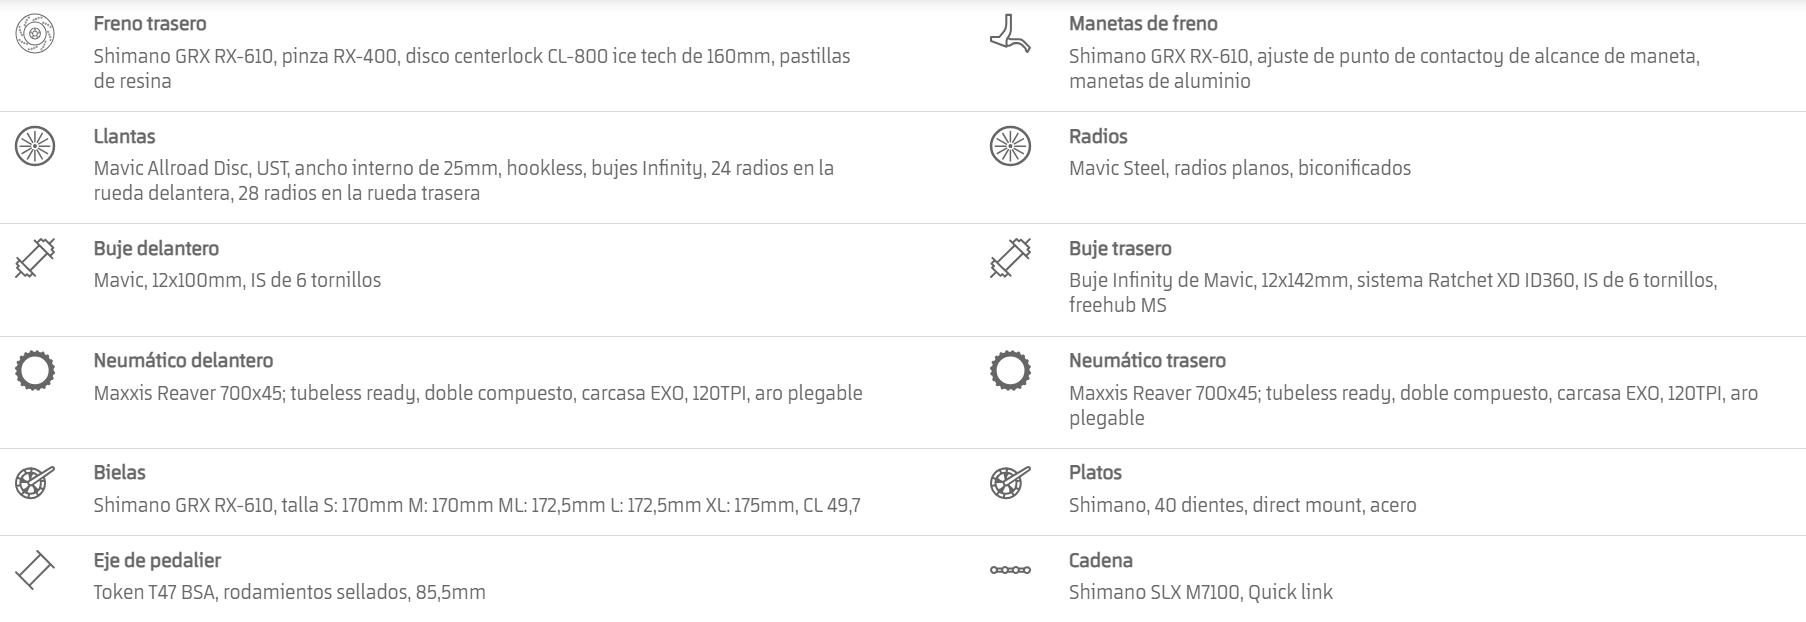Viewport: 1806px width, 622px height.
Task: Select the Llantas wheel icon
Action: 35,146
